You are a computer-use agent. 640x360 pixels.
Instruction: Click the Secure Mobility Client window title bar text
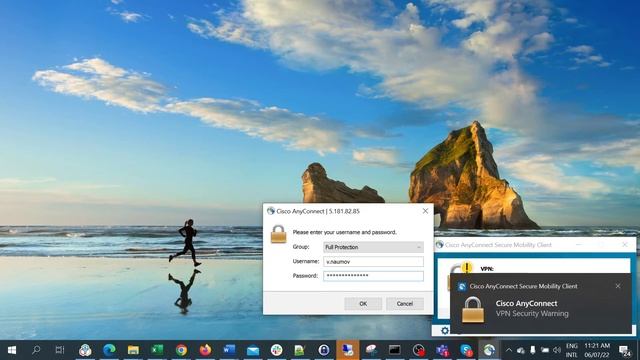tap(498, 244)
